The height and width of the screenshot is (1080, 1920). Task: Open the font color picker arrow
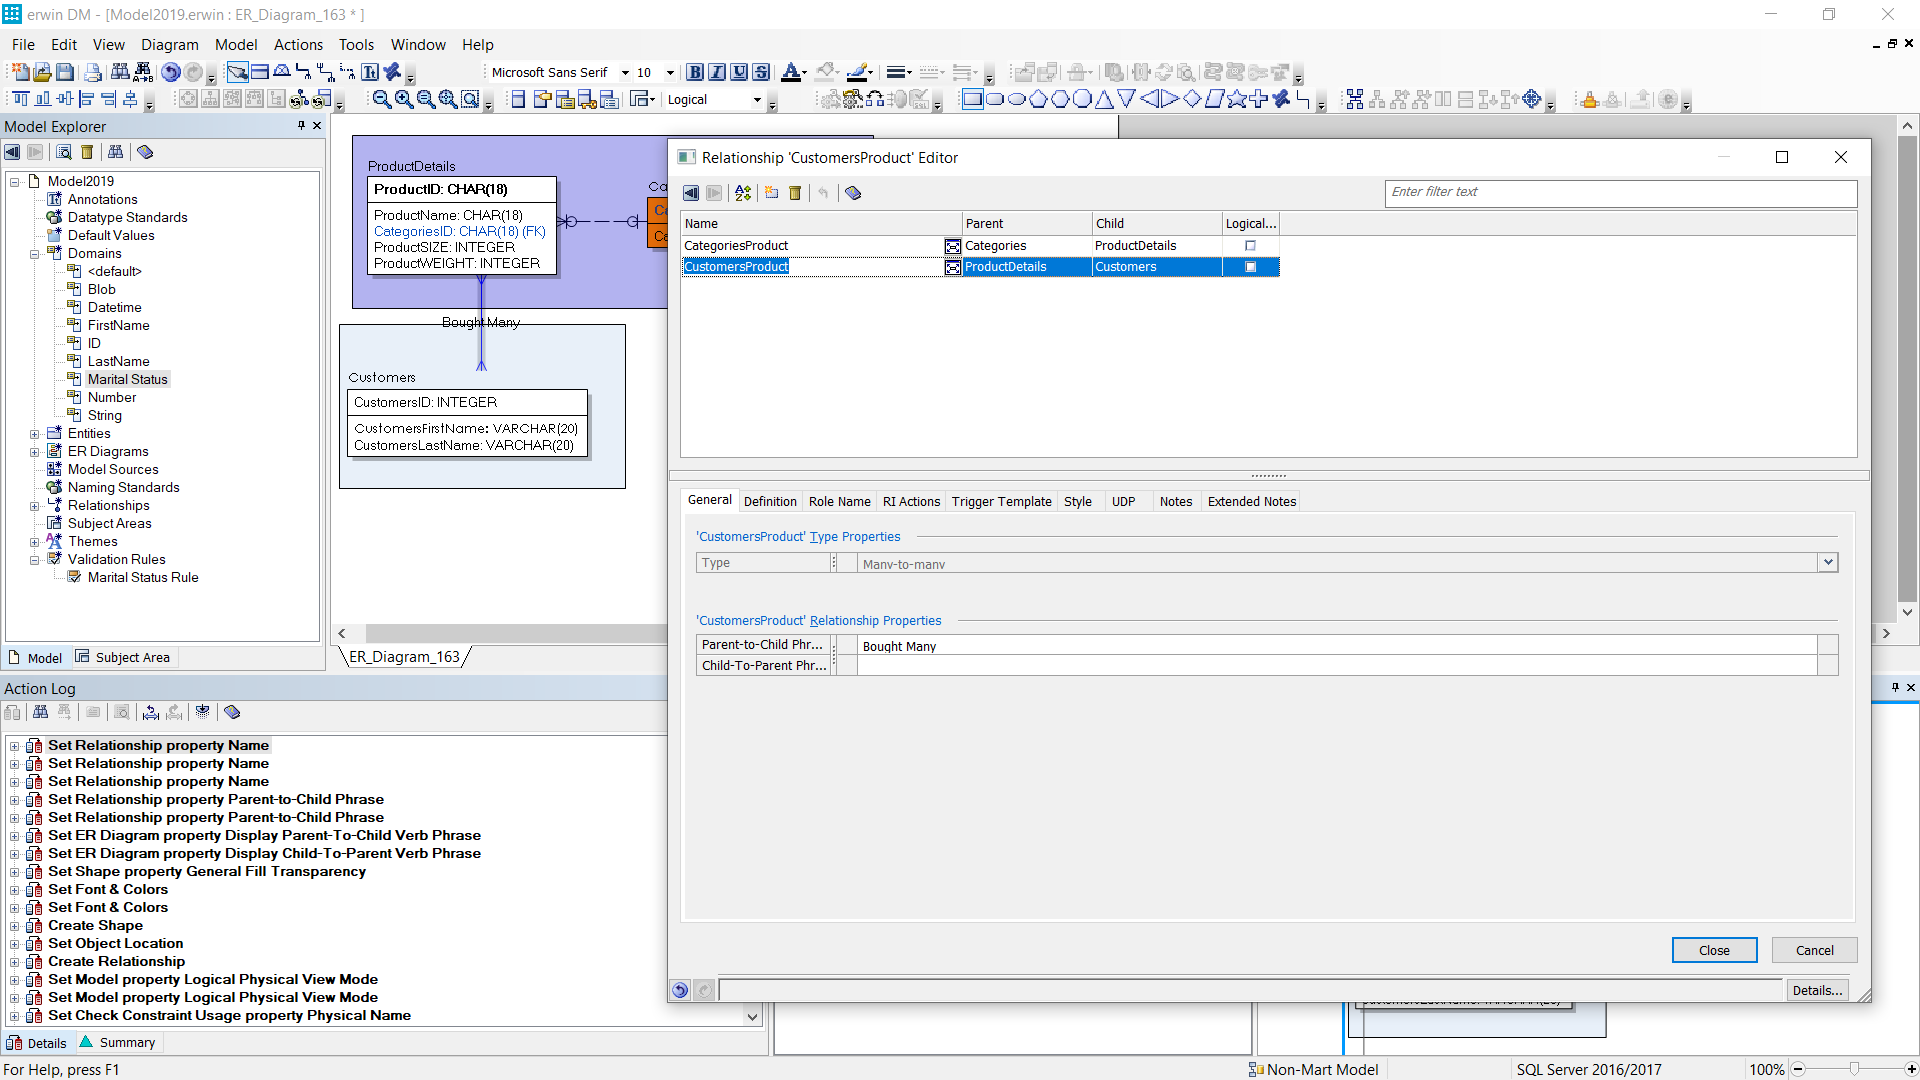(803, 71)
